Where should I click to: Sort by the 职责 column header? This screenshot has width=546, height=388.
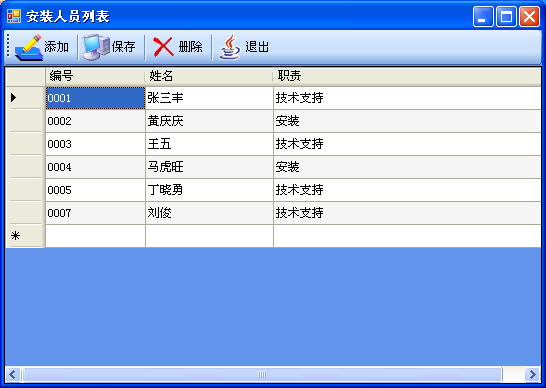[407, 77]
